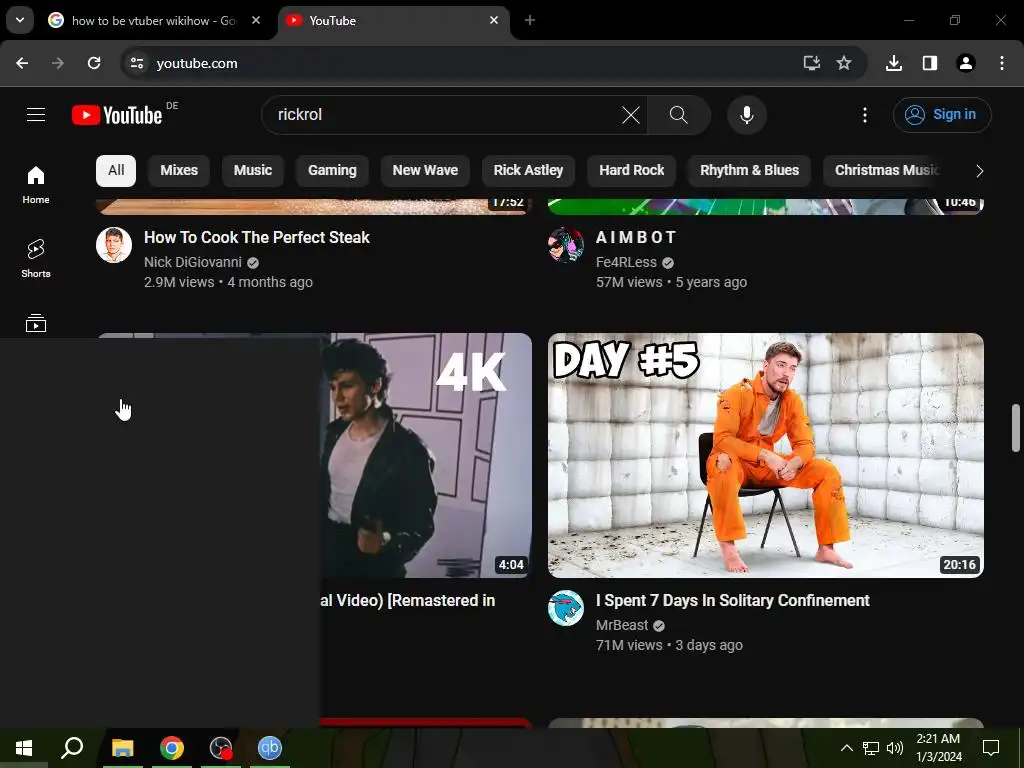
Task: View site information icon in address bar
Action: pyautogui.click(x=136, y=63)
